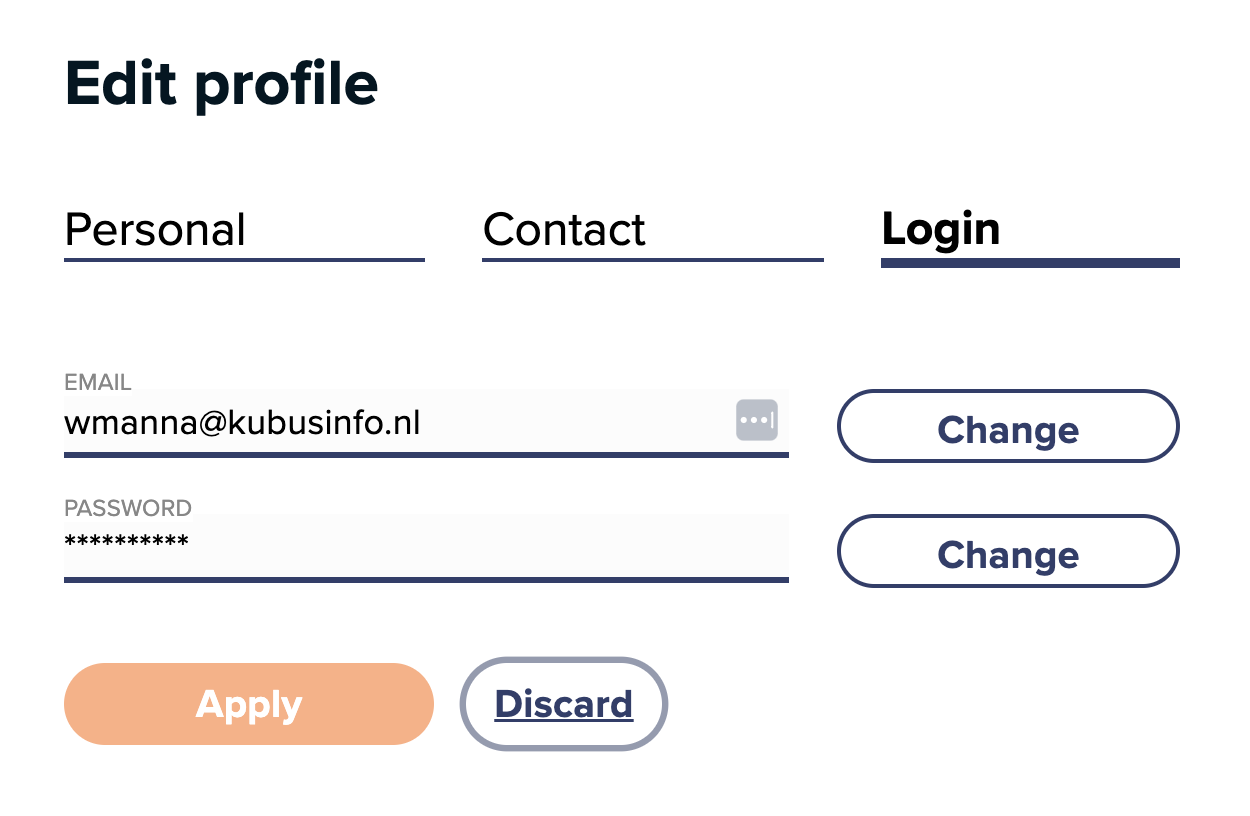Click Change button beside the email field
1250x816 pixels.
pyautogui.click(x=1008, y=426)
